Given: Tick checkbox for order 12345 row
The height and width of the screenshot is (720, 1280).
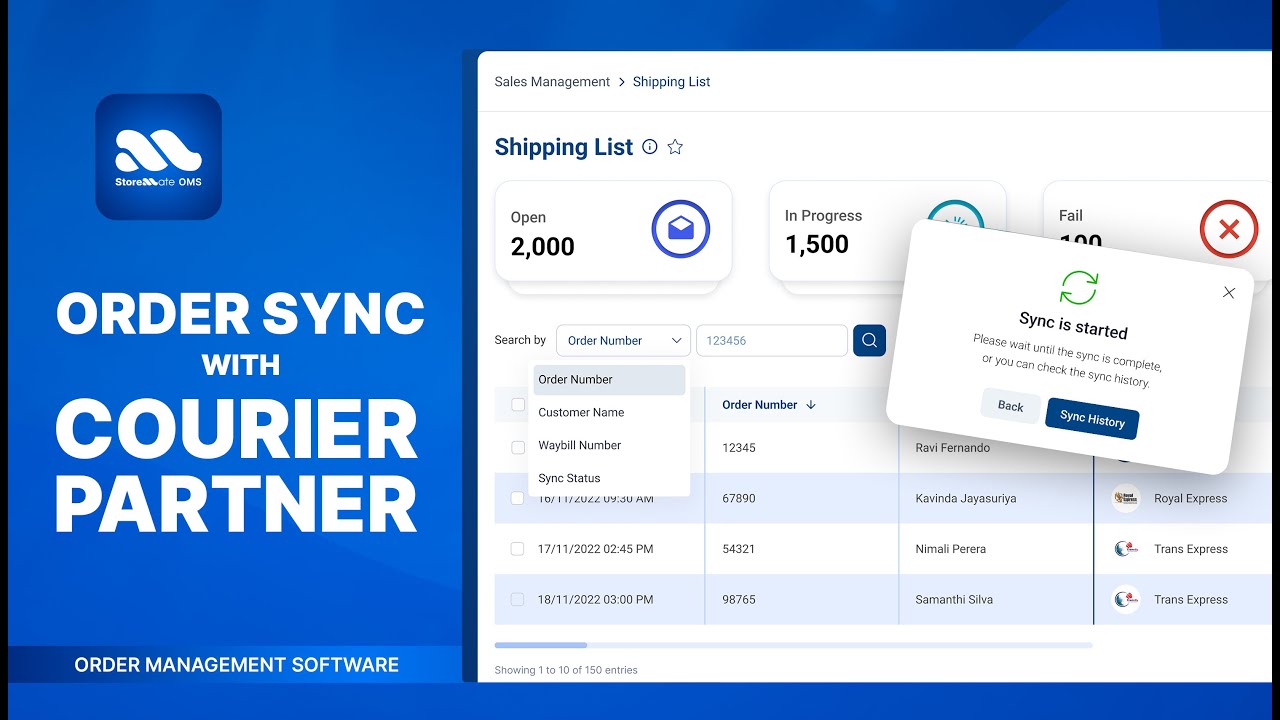Looking at the screenshot, I should pos(518,448).
